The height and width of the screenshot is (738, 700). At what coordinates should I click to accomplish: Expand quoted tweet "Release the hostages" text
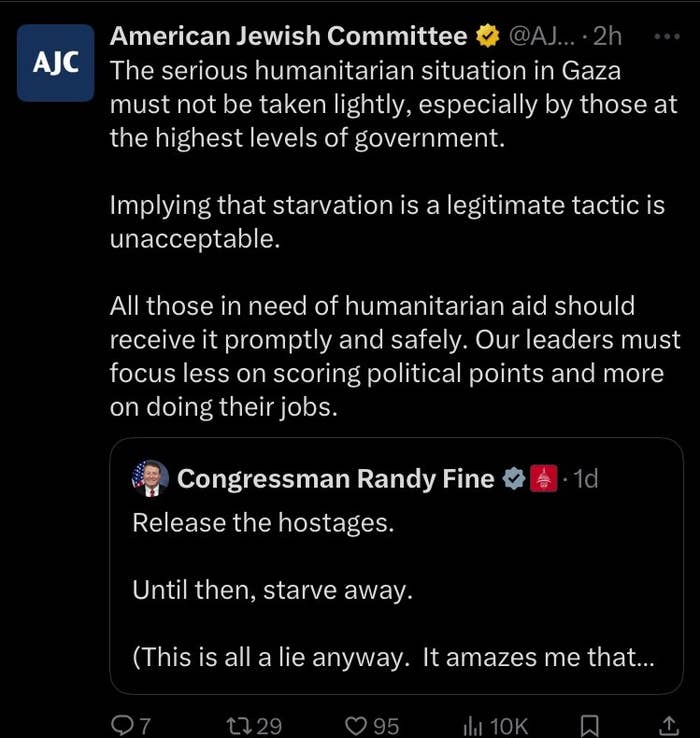pos(263,523)
